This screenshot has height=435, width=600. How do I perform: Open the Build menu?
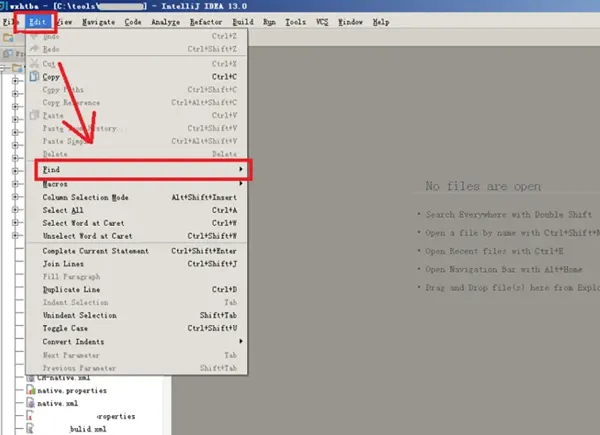pos(243,22)
